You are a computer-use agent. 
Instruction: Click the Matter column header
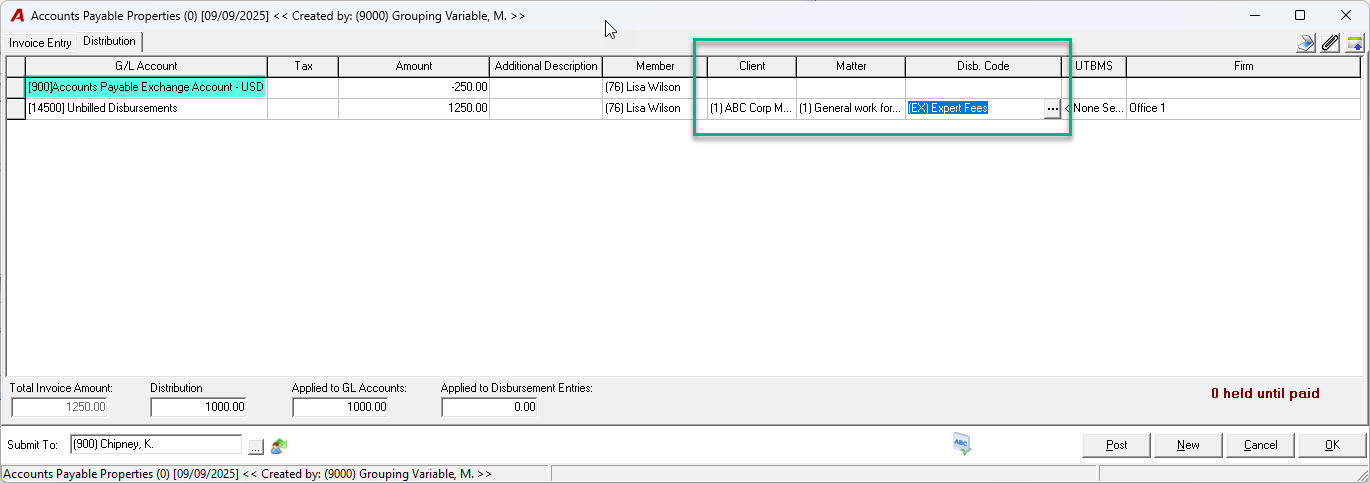[851, 66]
